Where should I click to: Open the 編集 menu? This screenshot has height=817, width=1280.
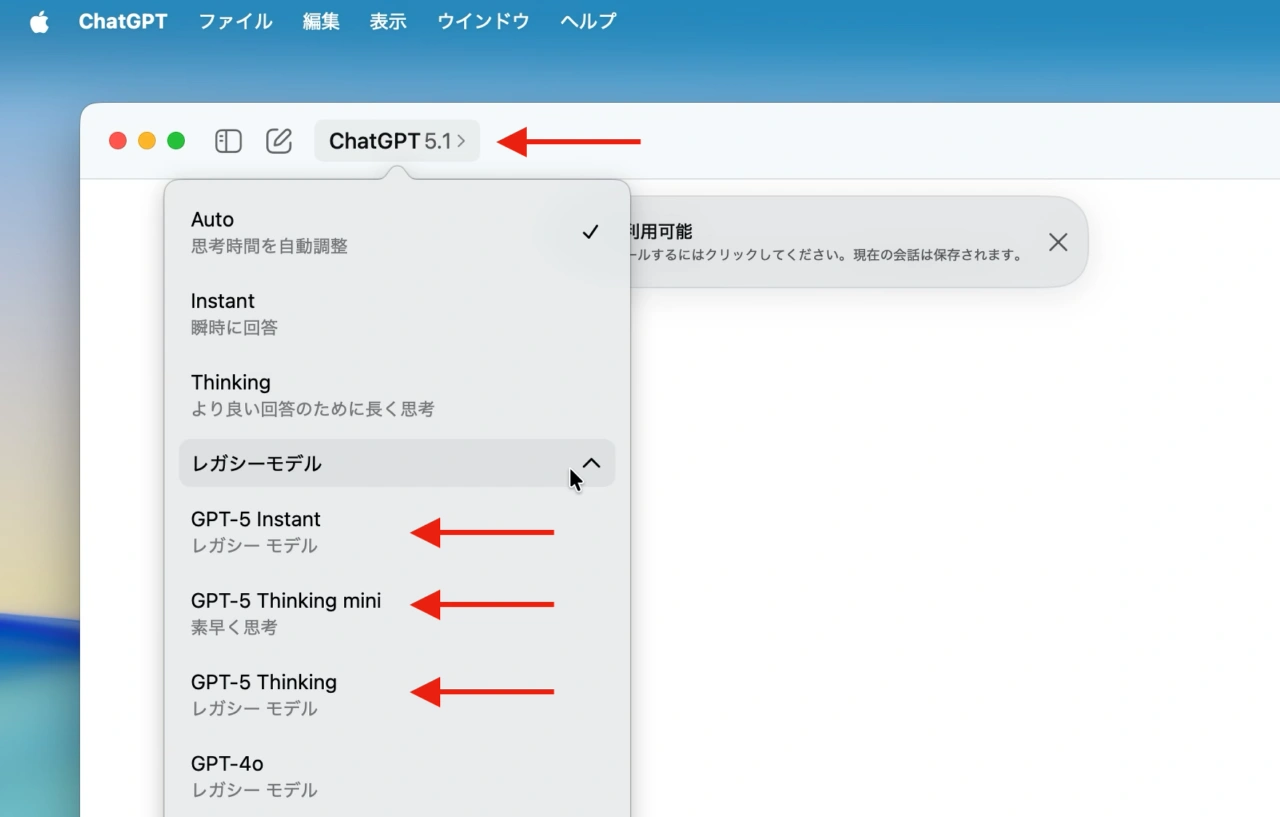coord(320,21)
